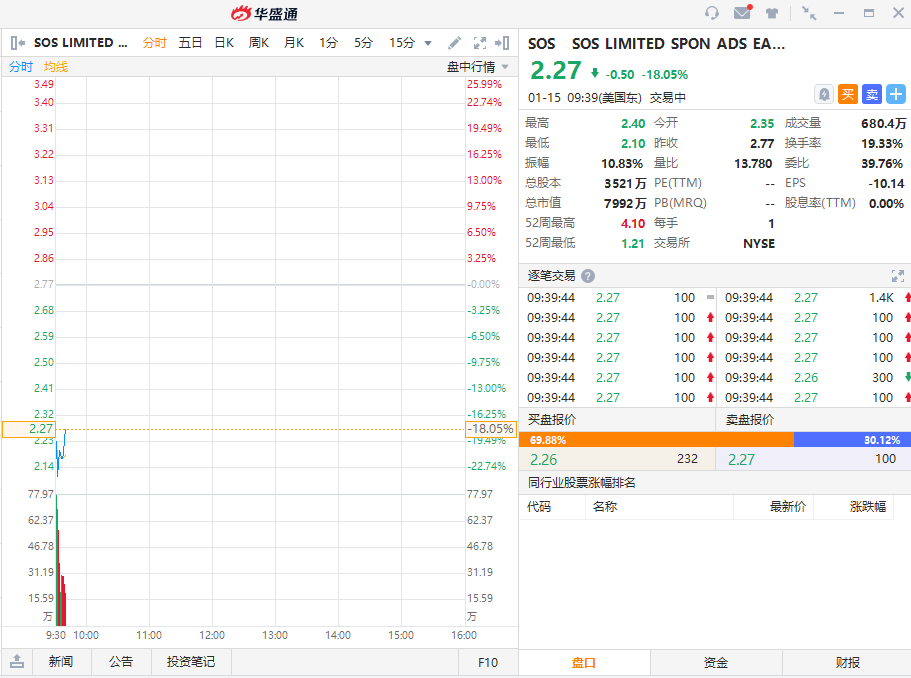The height and width of the screenshot is (678, 911).
Task: Collapse the left panel using arrow icon
Action: (x=17, y=43)
